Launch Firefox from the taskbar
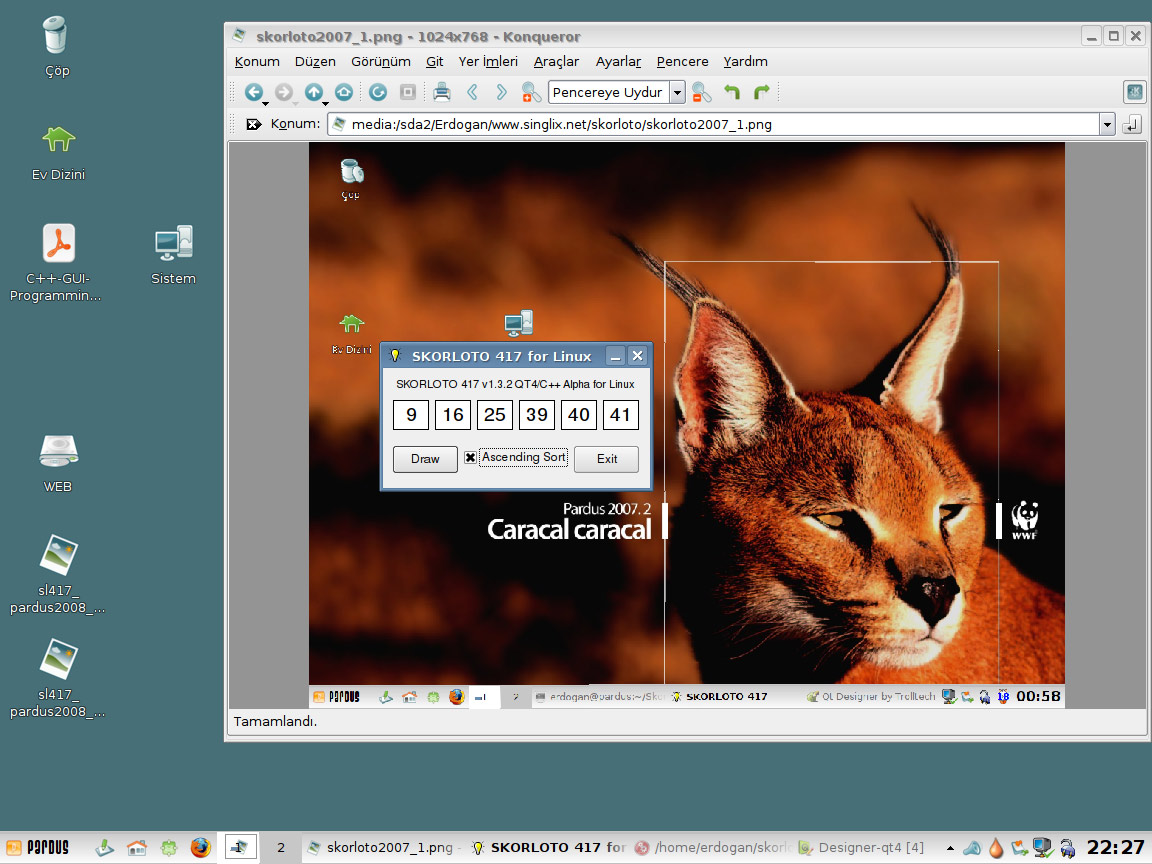The height and width of the screenshot is (864, 1152). coord(201,847)
